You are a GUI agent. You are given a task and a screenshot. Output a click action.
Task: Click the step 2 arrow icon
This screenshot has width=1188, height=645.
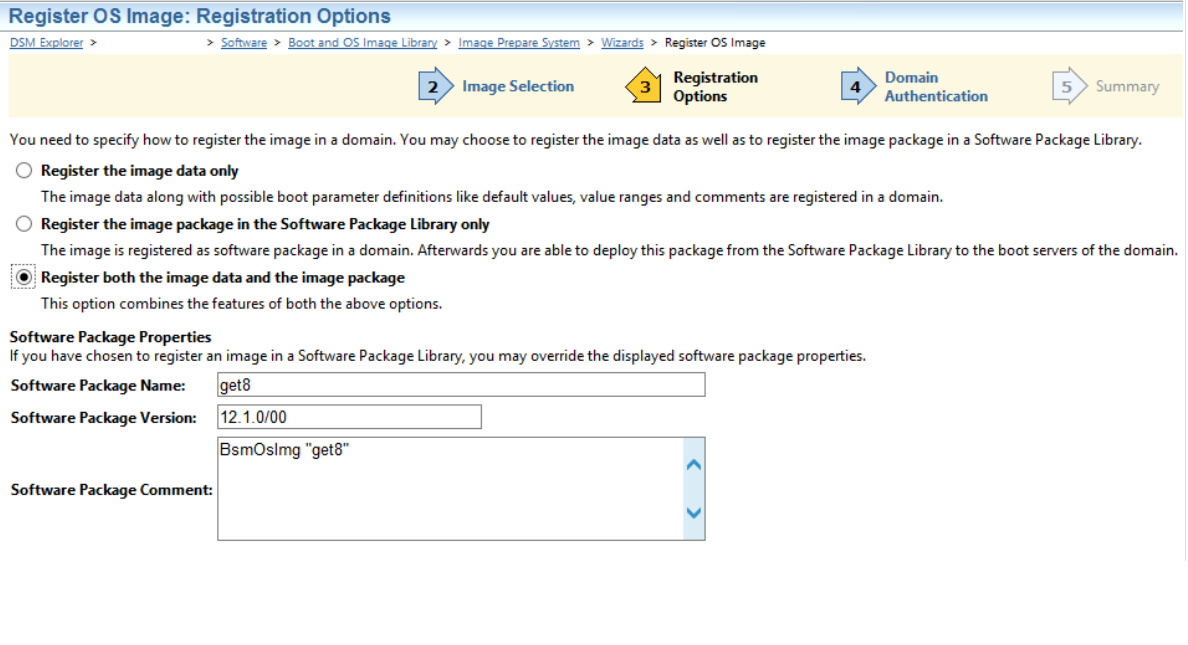[434, 87]
